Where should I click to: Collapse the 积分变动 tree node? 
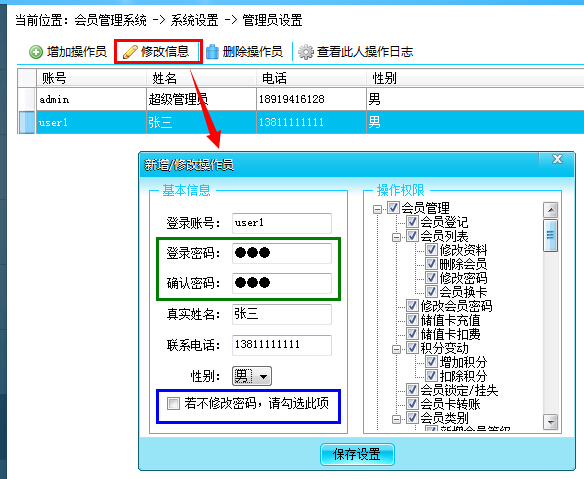(x=397, y=349)
